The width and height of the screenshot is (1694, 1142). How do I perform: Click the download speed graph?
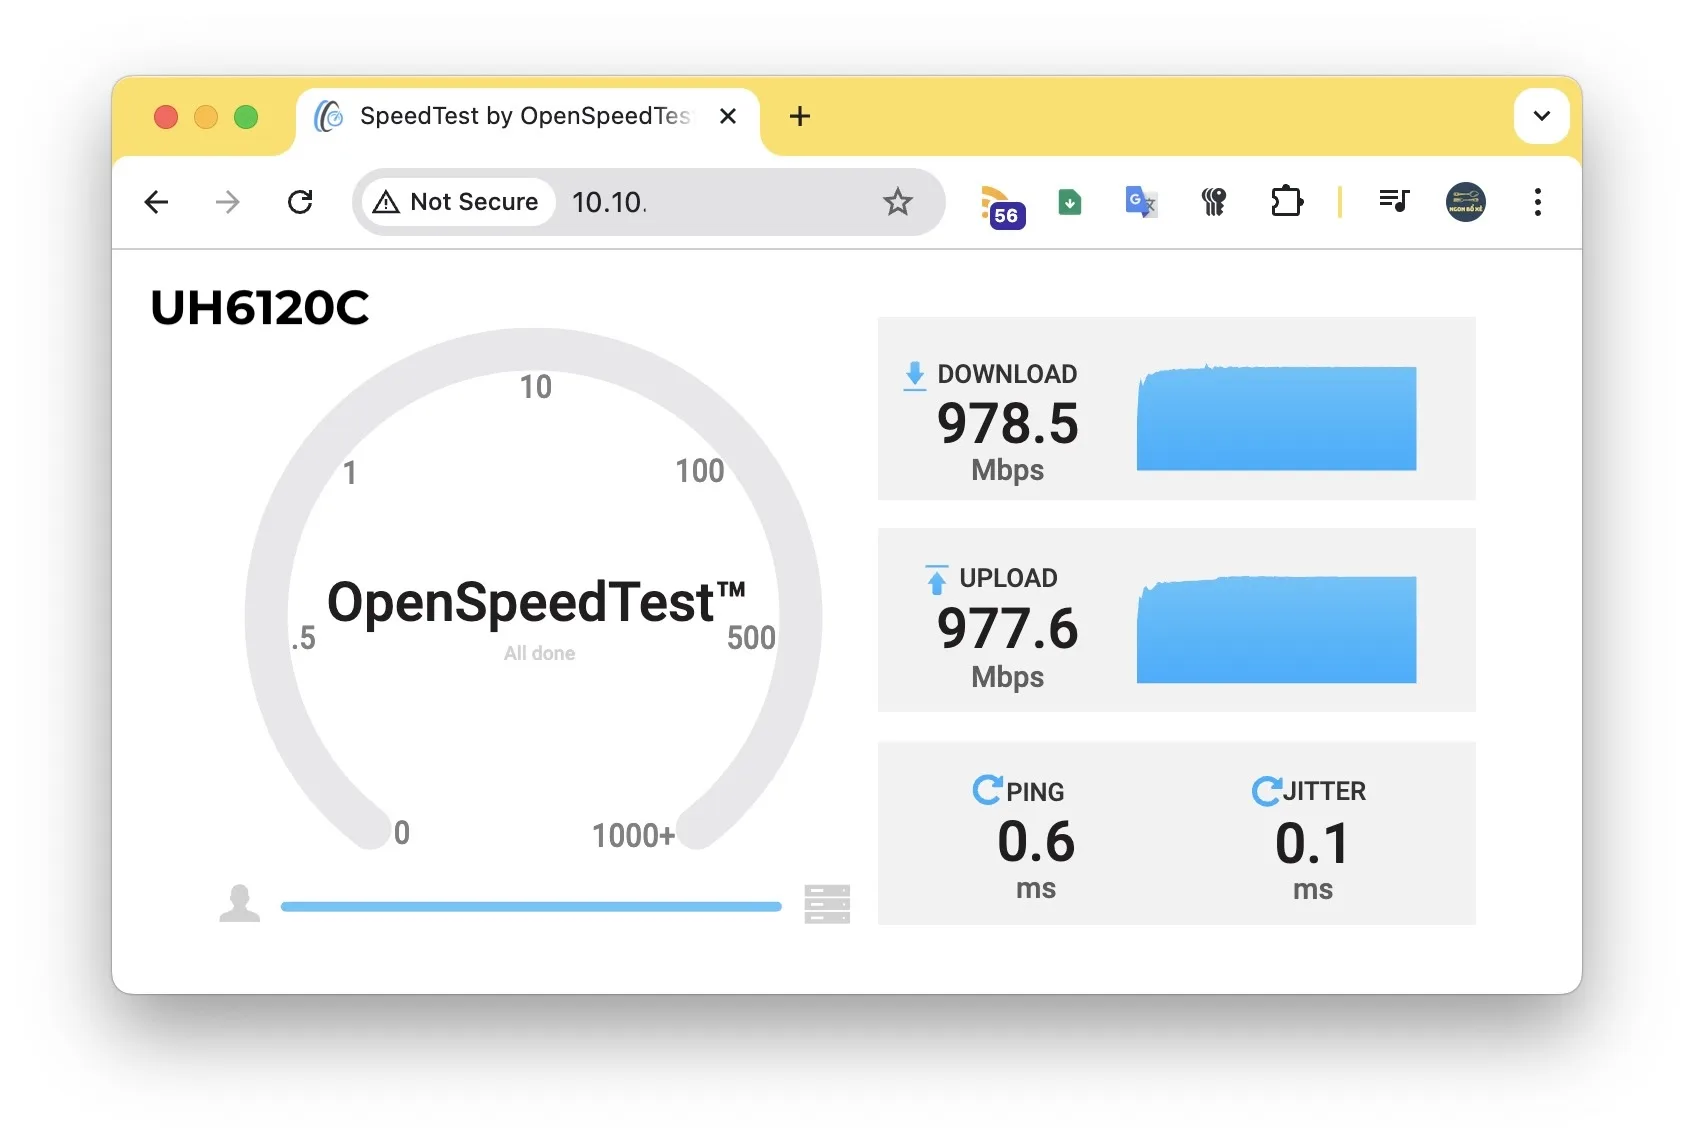1276,417
